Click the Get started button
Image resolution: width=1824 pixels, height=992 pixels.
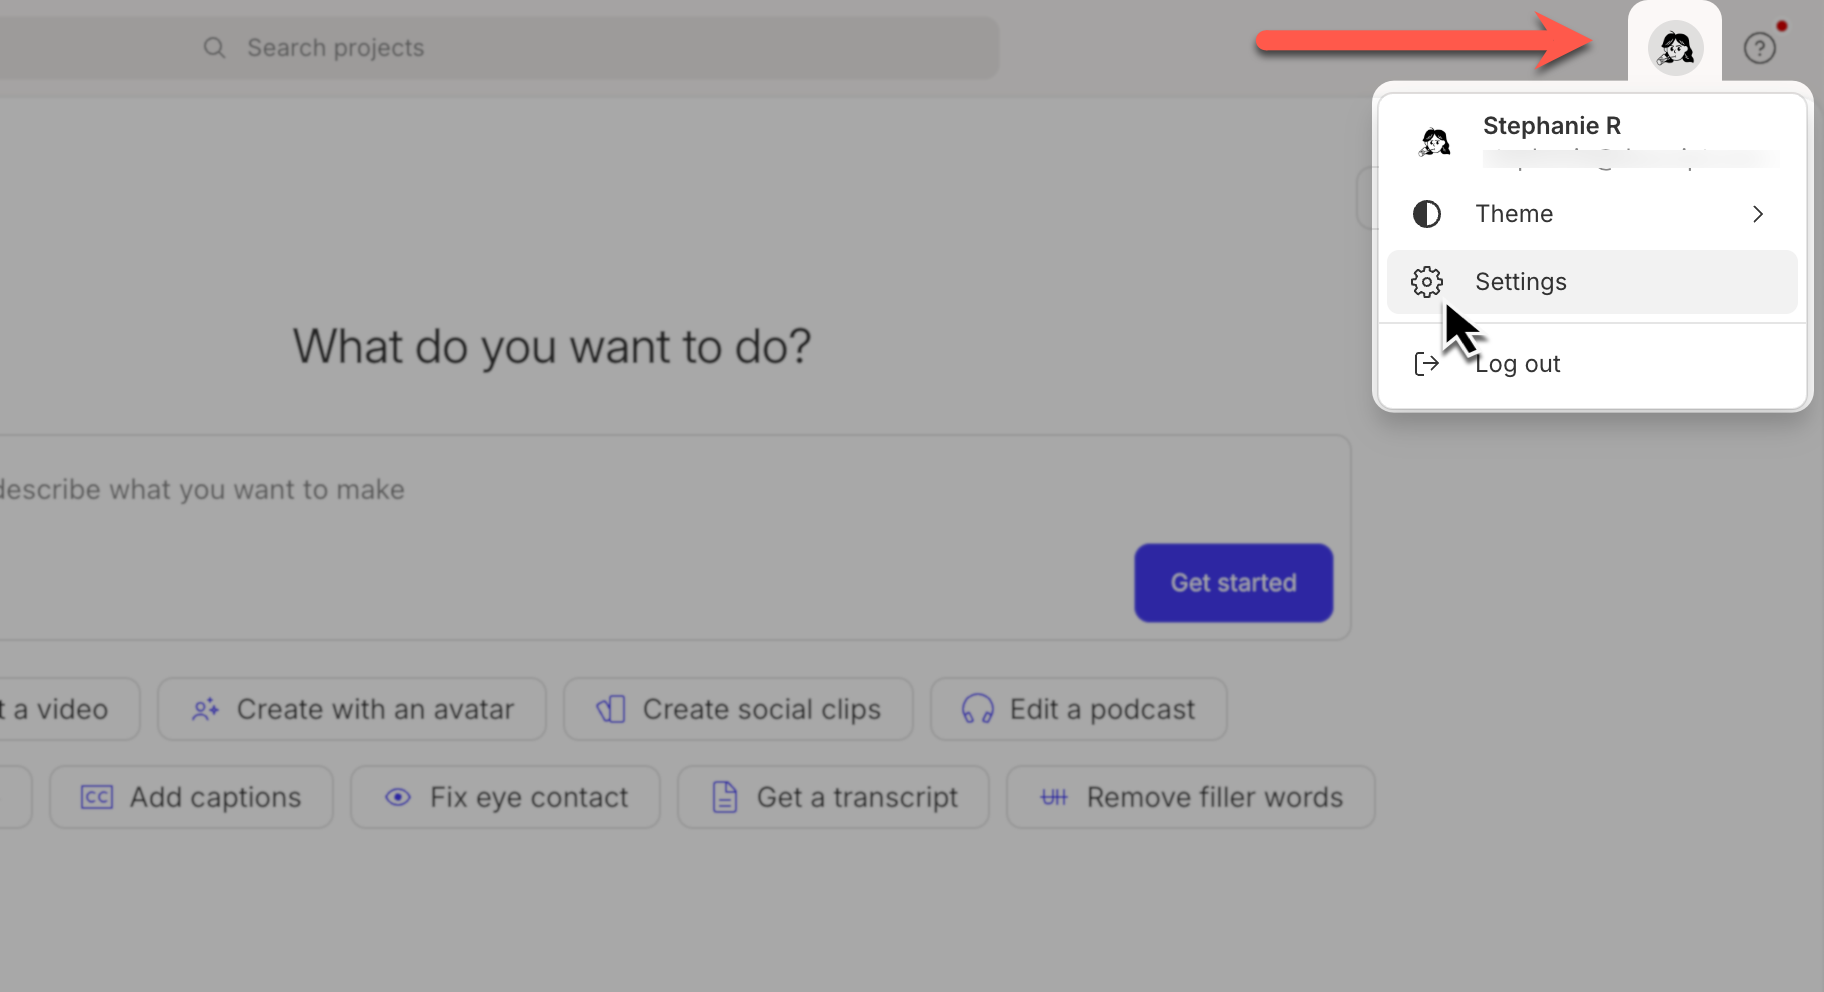(x=1233, y=583)
